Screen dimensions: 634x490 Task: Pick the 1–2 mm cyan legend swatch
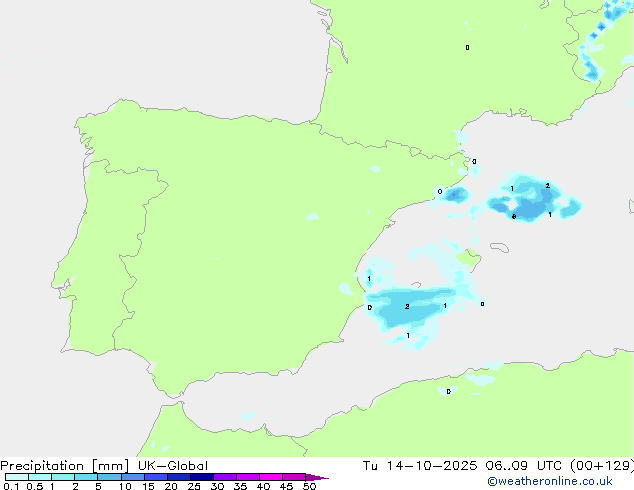63,477
